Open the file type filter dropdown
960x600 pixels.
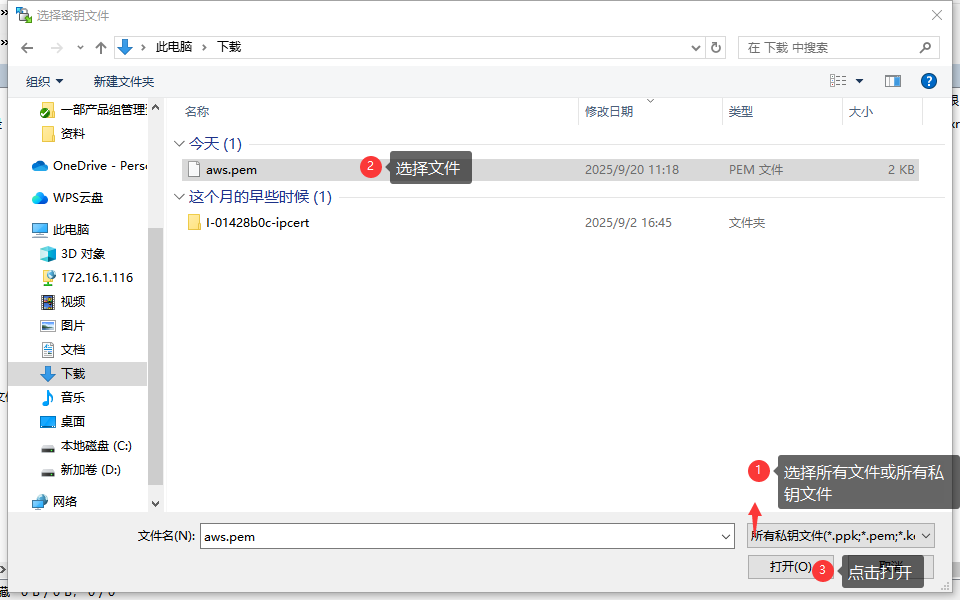click(841, 537)
